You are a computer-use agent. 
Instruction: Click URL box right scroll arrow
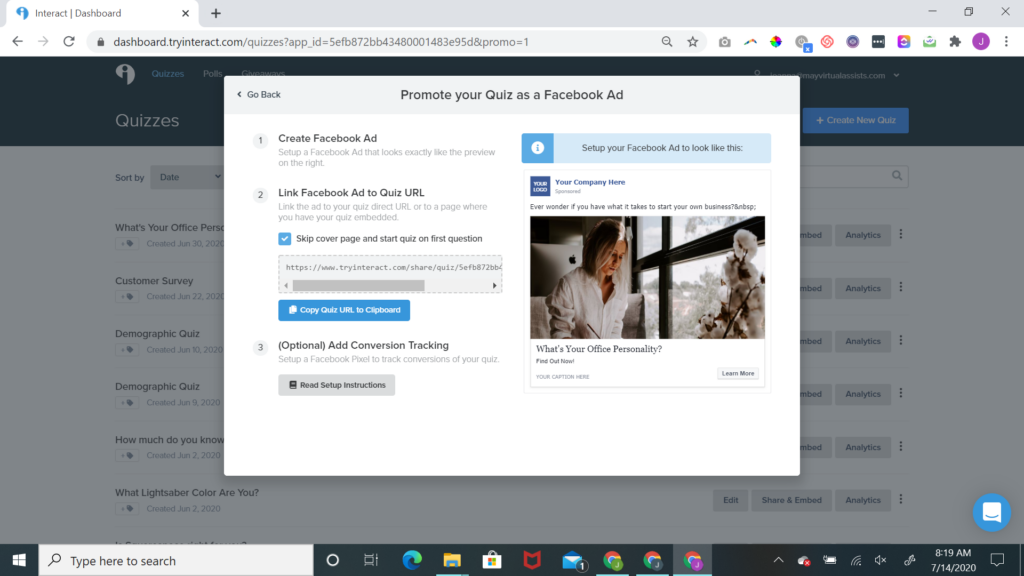(x=494, y=285)
